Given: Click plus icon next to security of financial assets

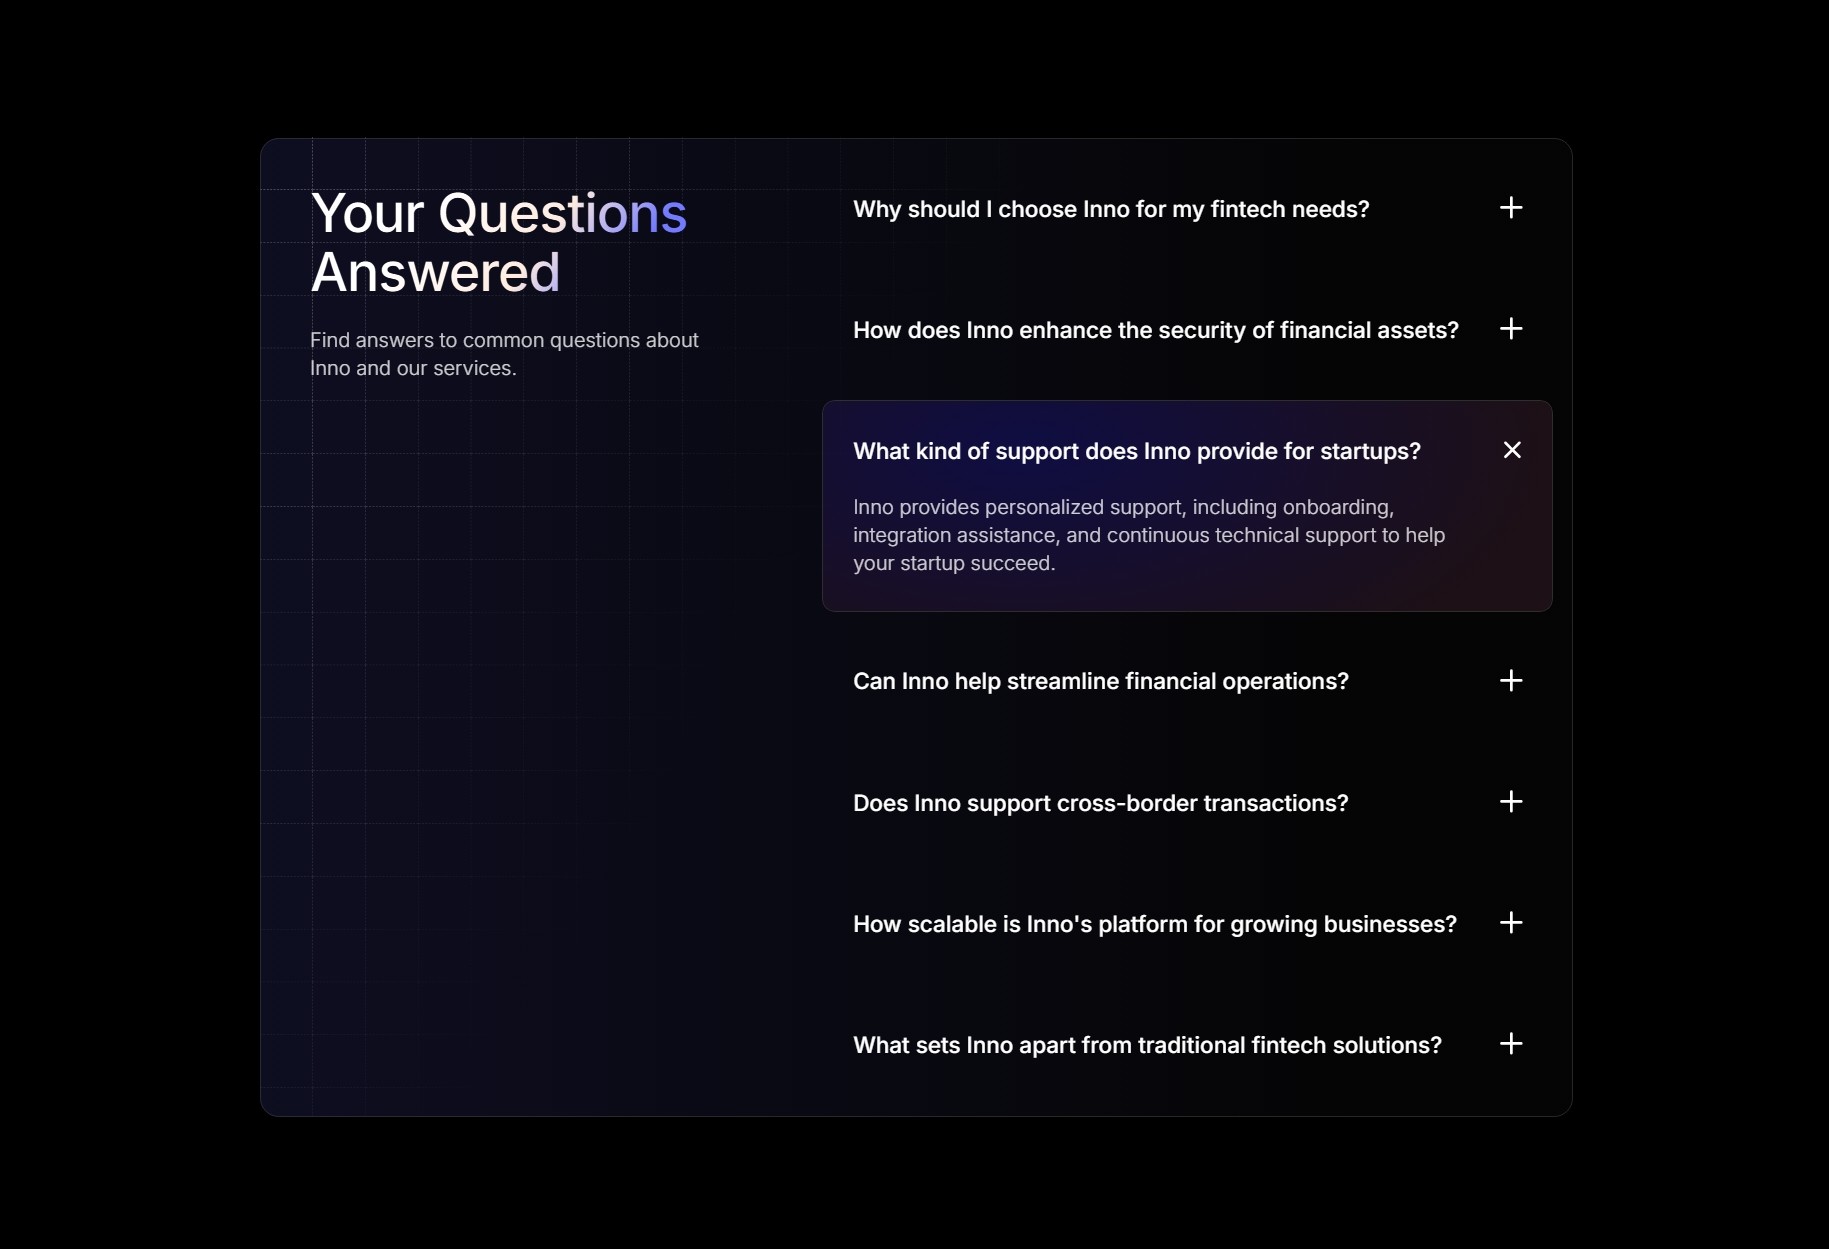Looking at the screenshot, I should pyautogui.click(x=1511, y=329).
